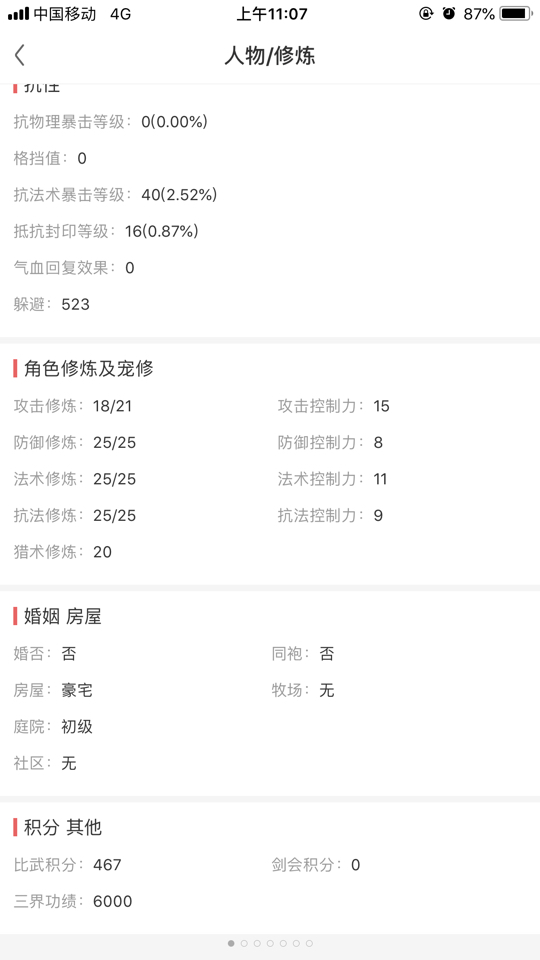This screenshot has height=960, width=540.
Task: Tap the 角色修炼及宠修 section header
Action: pos(89,369)
